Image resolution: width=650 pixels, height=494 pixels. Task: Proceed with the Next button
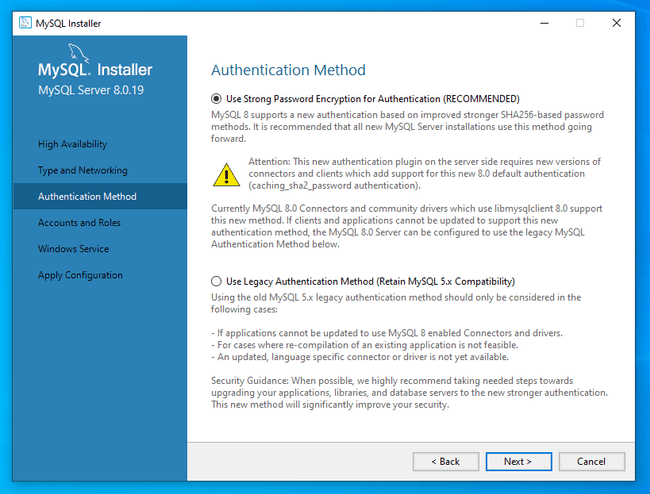pos(517,461)
